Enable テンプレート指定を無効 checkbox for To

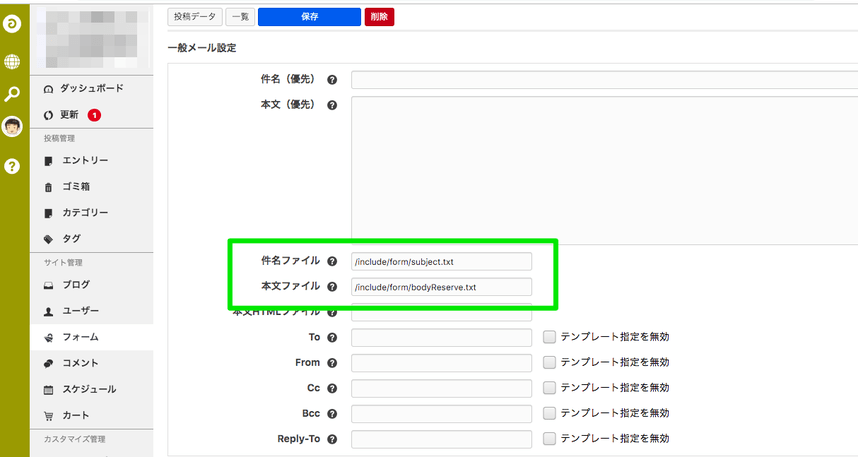pos(549,337)
